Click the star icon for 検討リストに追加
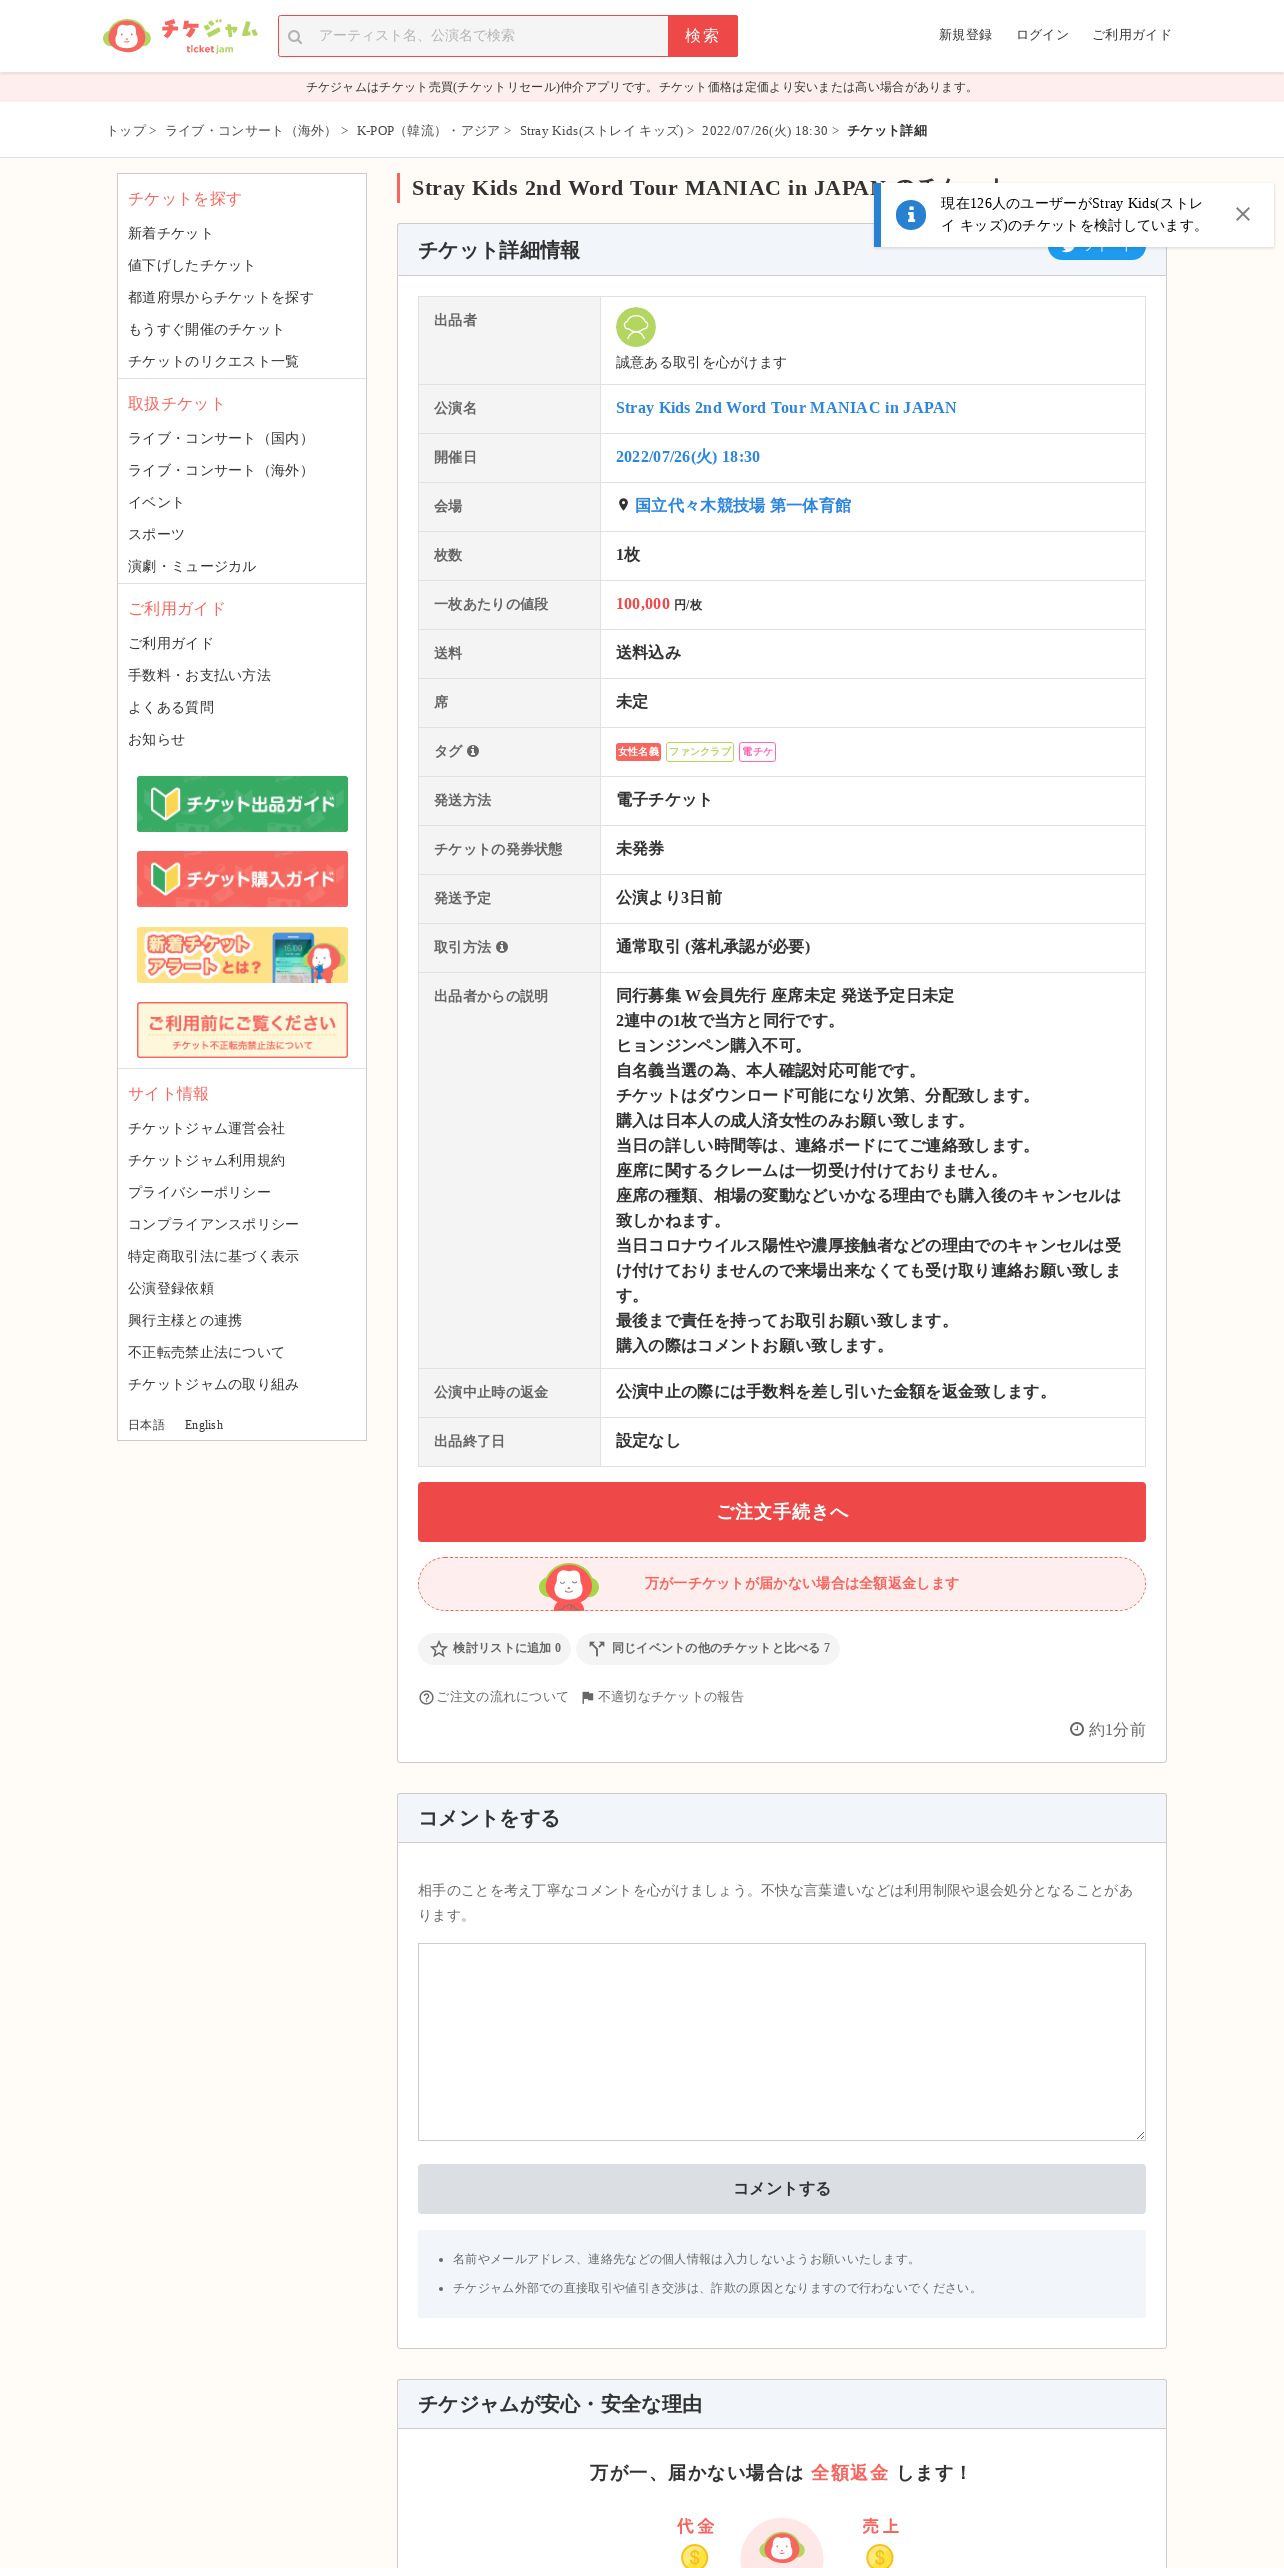Screen dimensions: 1284x2568 (438, 1649)
